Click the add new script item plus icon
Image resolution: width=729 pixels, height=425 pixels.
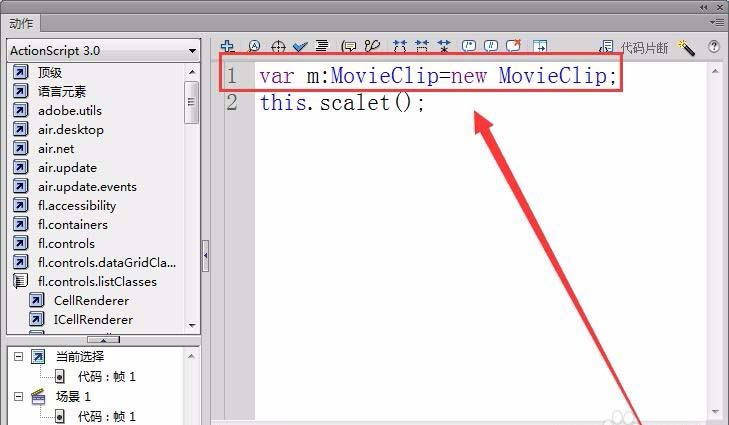coord(227,46)
